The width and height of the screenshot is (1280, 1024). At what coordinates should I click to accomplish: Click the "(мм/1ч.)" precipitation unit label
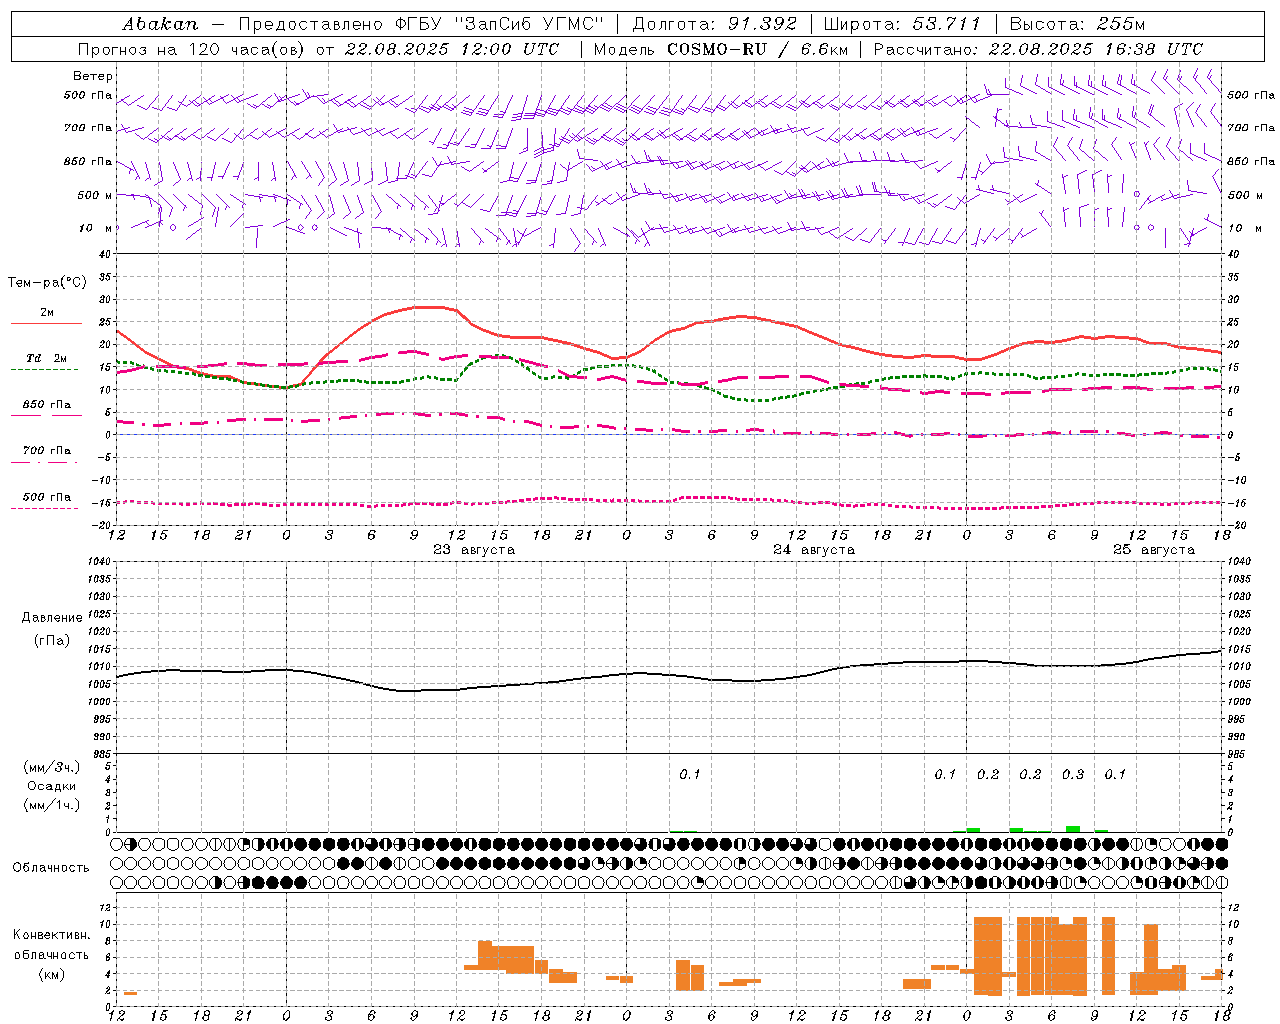click(x=52, y=805)
